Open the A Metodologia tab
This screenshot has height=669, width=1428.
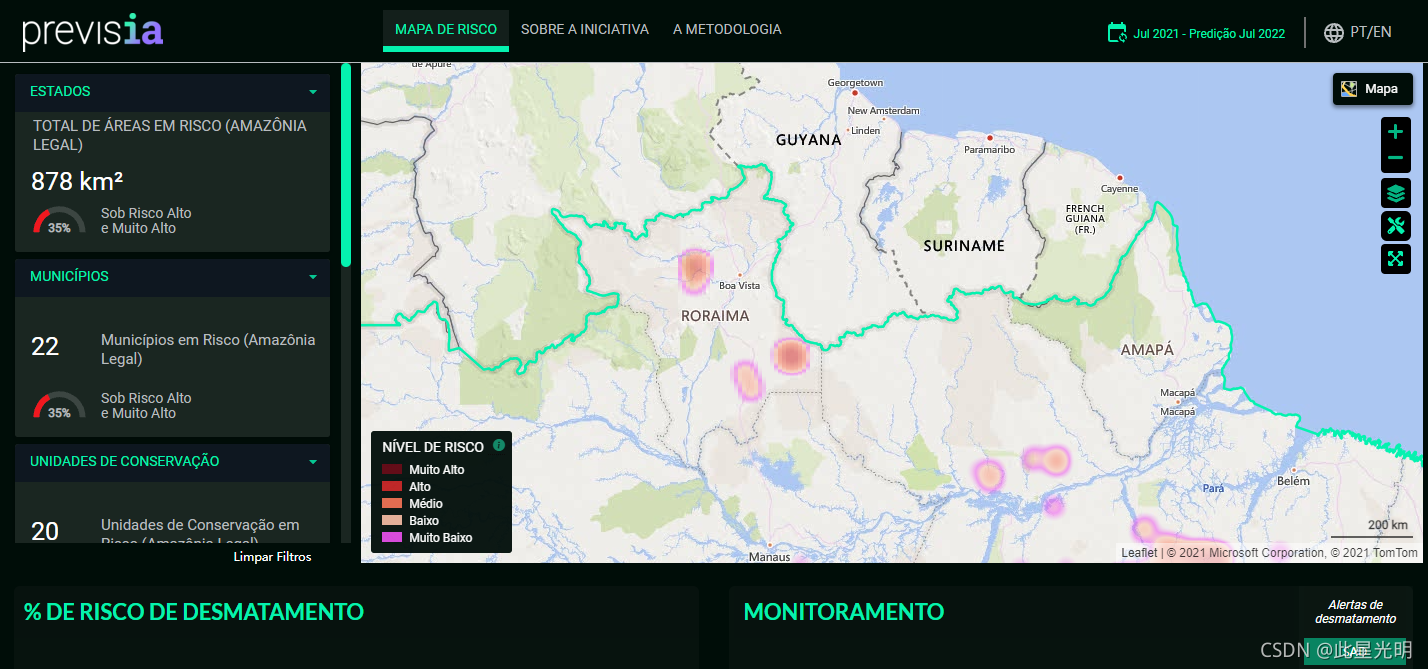(x=727, y=30)
